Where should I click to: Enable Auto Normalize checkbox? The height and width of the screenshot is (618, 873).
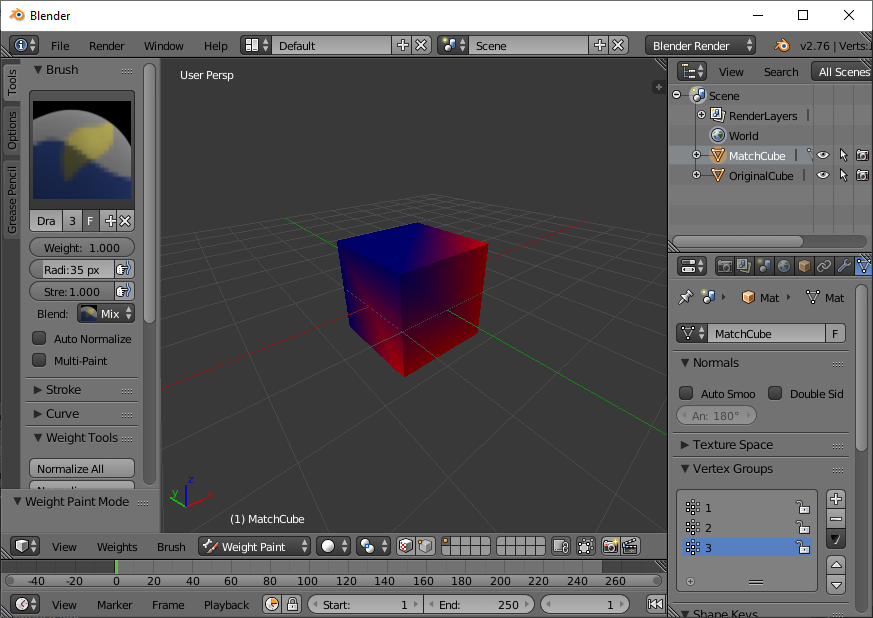(x=39, y=339)
